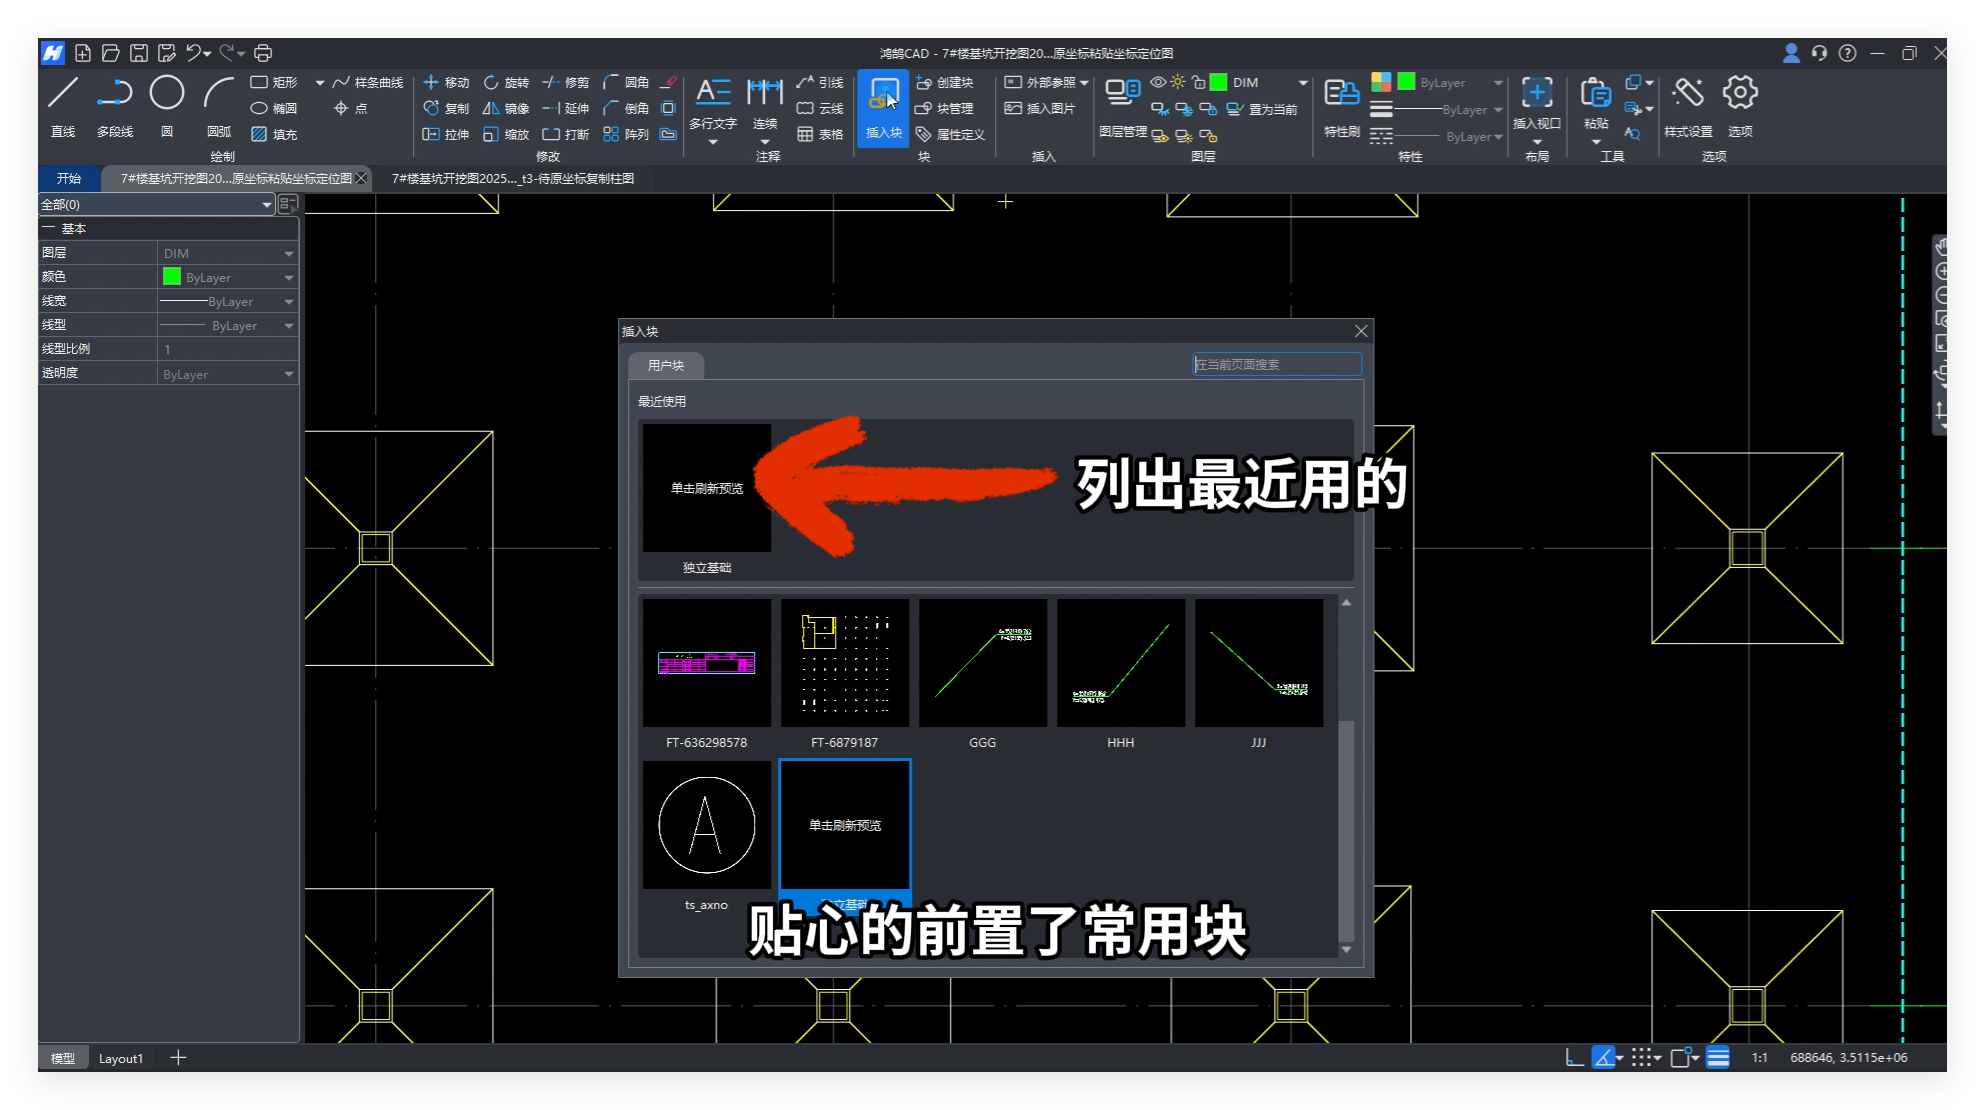Viewport: 1985px width, 1110px height.
Task: Click the 特性刷 match properties icon
Action: (x=1341, y=94)
